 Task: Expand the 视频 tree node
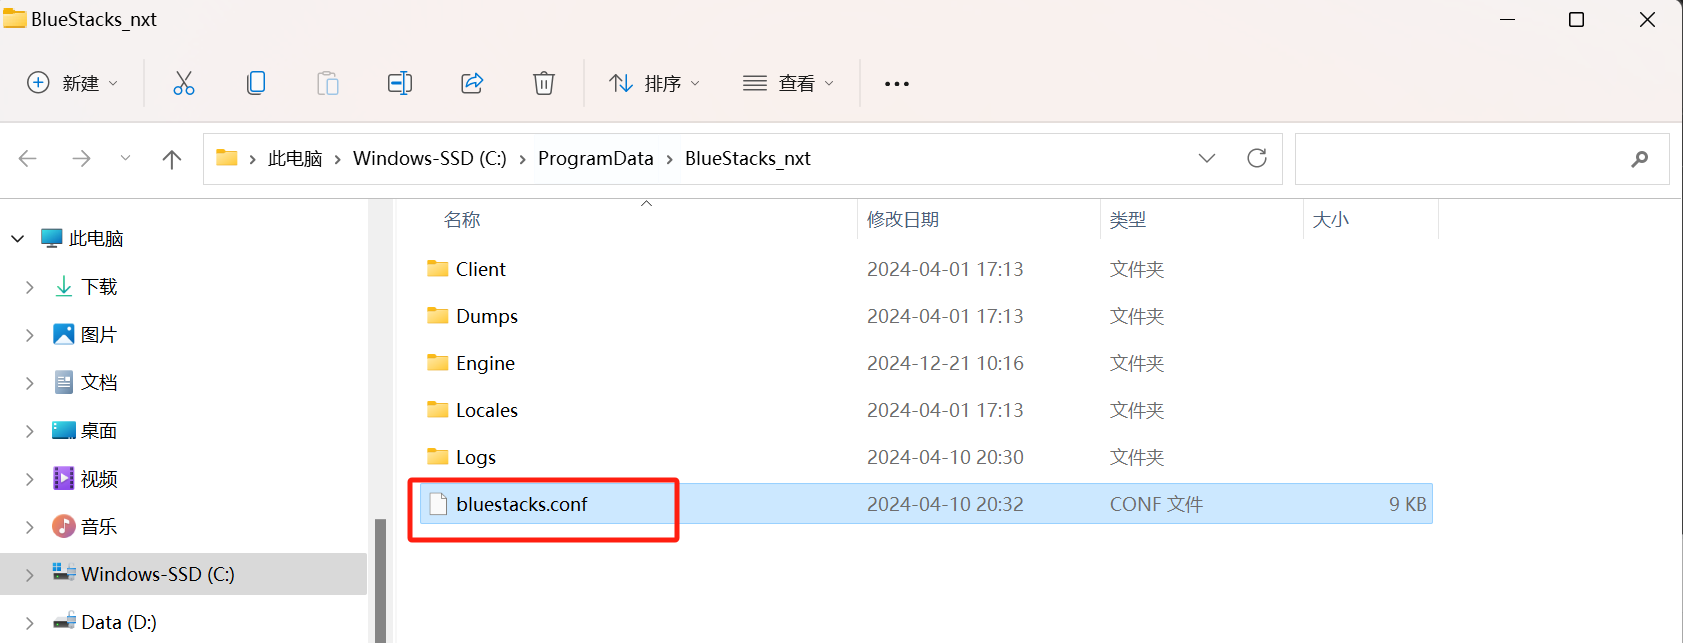click(x=30, y=479)
